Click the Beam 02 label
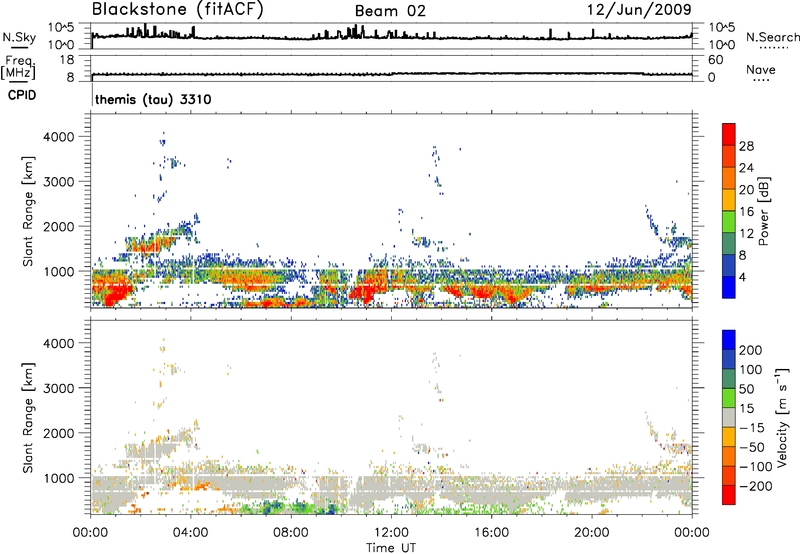 pos(390,11)
